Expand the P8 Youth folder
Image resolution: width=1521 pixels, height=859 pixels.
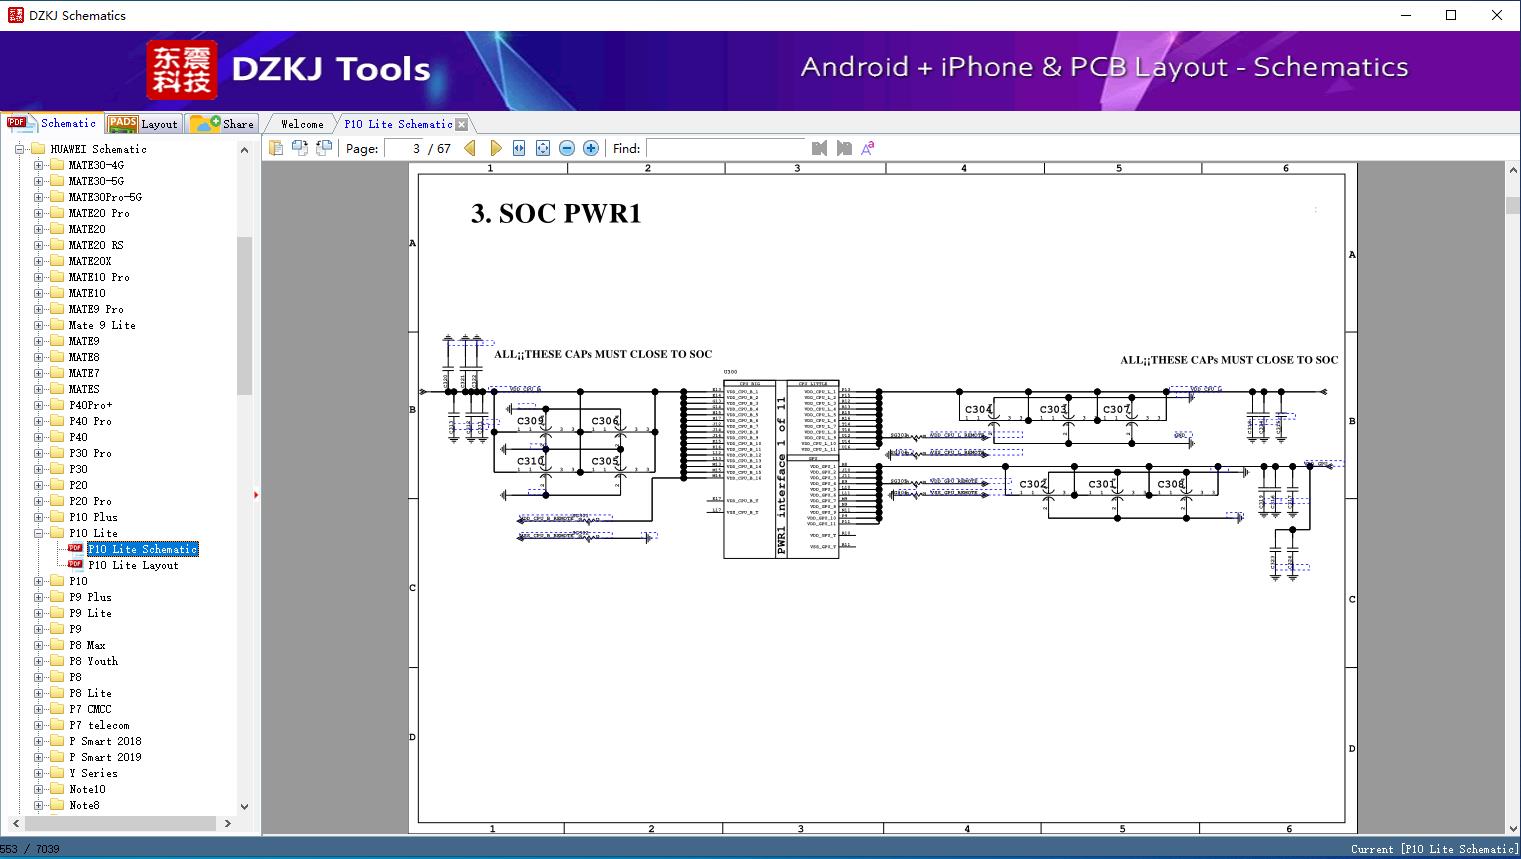tap(38, 661)
